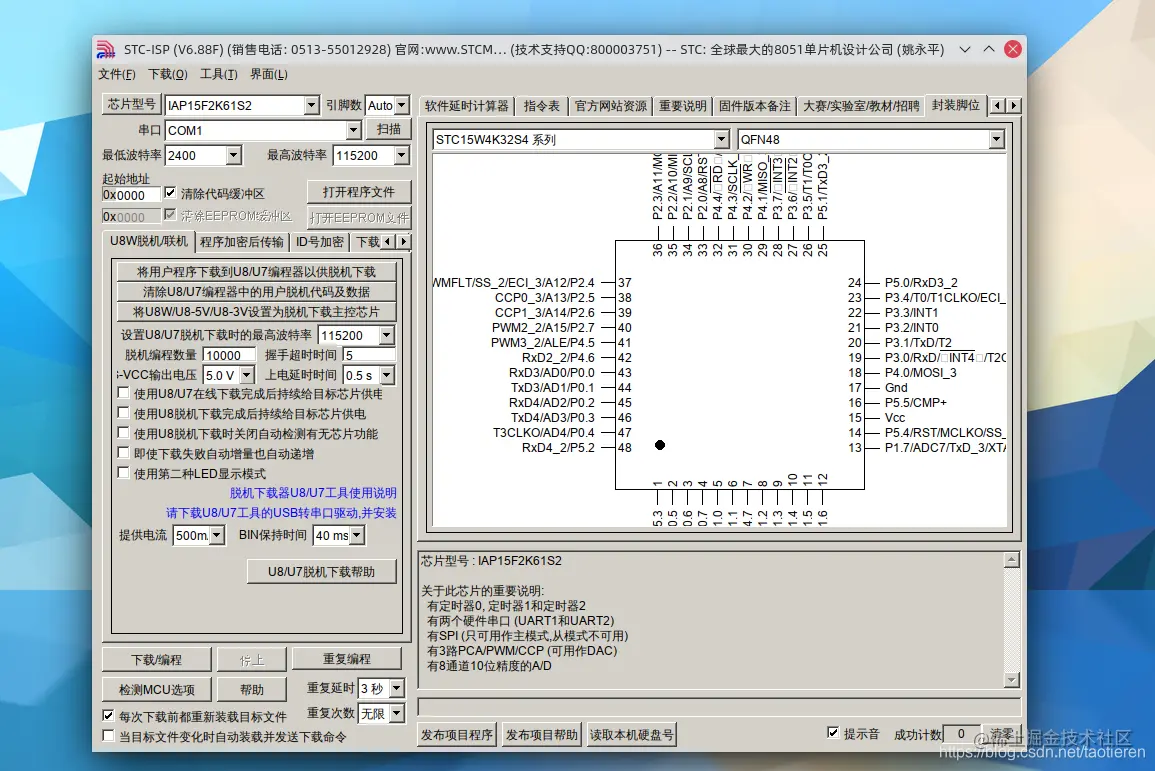Uncheck 每次下载前都重新装载目标文件

(x=108, y=716)
